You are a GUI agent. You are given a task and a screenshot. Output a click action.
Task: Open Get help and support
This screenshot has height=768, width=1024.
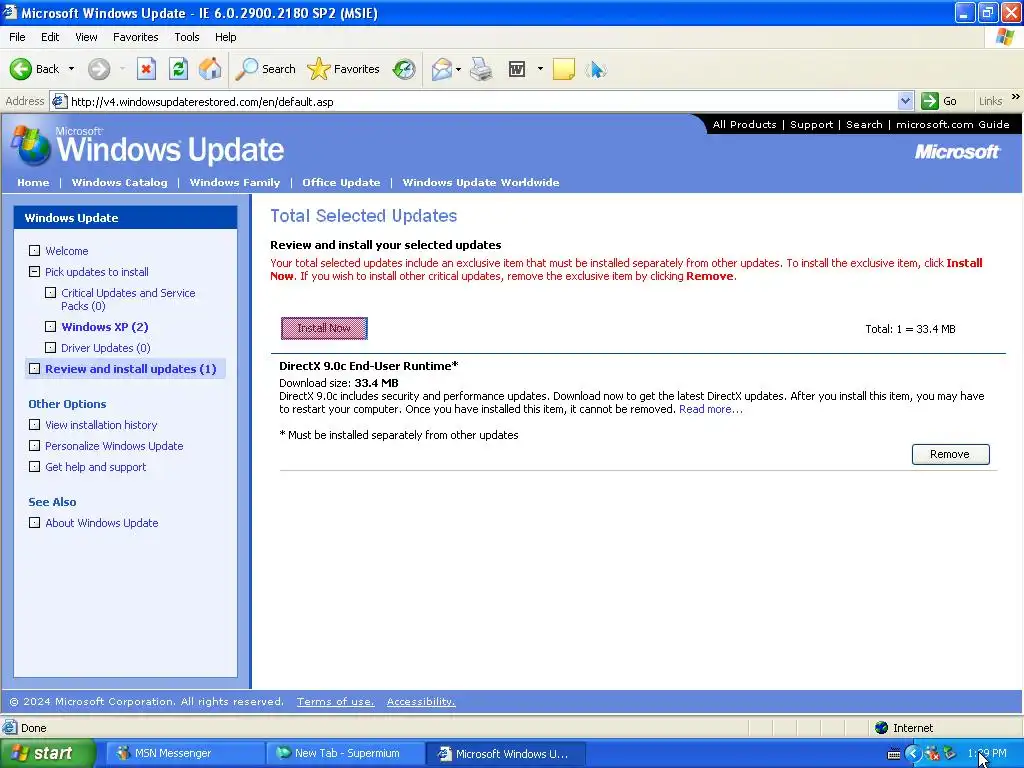tap(95, 467)
